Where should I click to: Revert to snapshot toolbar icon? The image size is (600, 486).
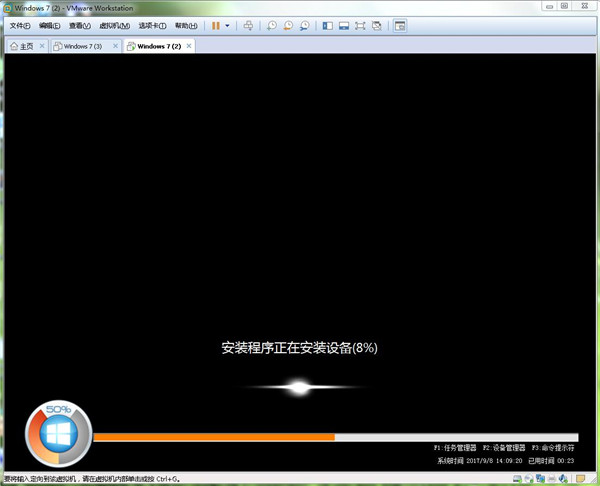[288, 26]
